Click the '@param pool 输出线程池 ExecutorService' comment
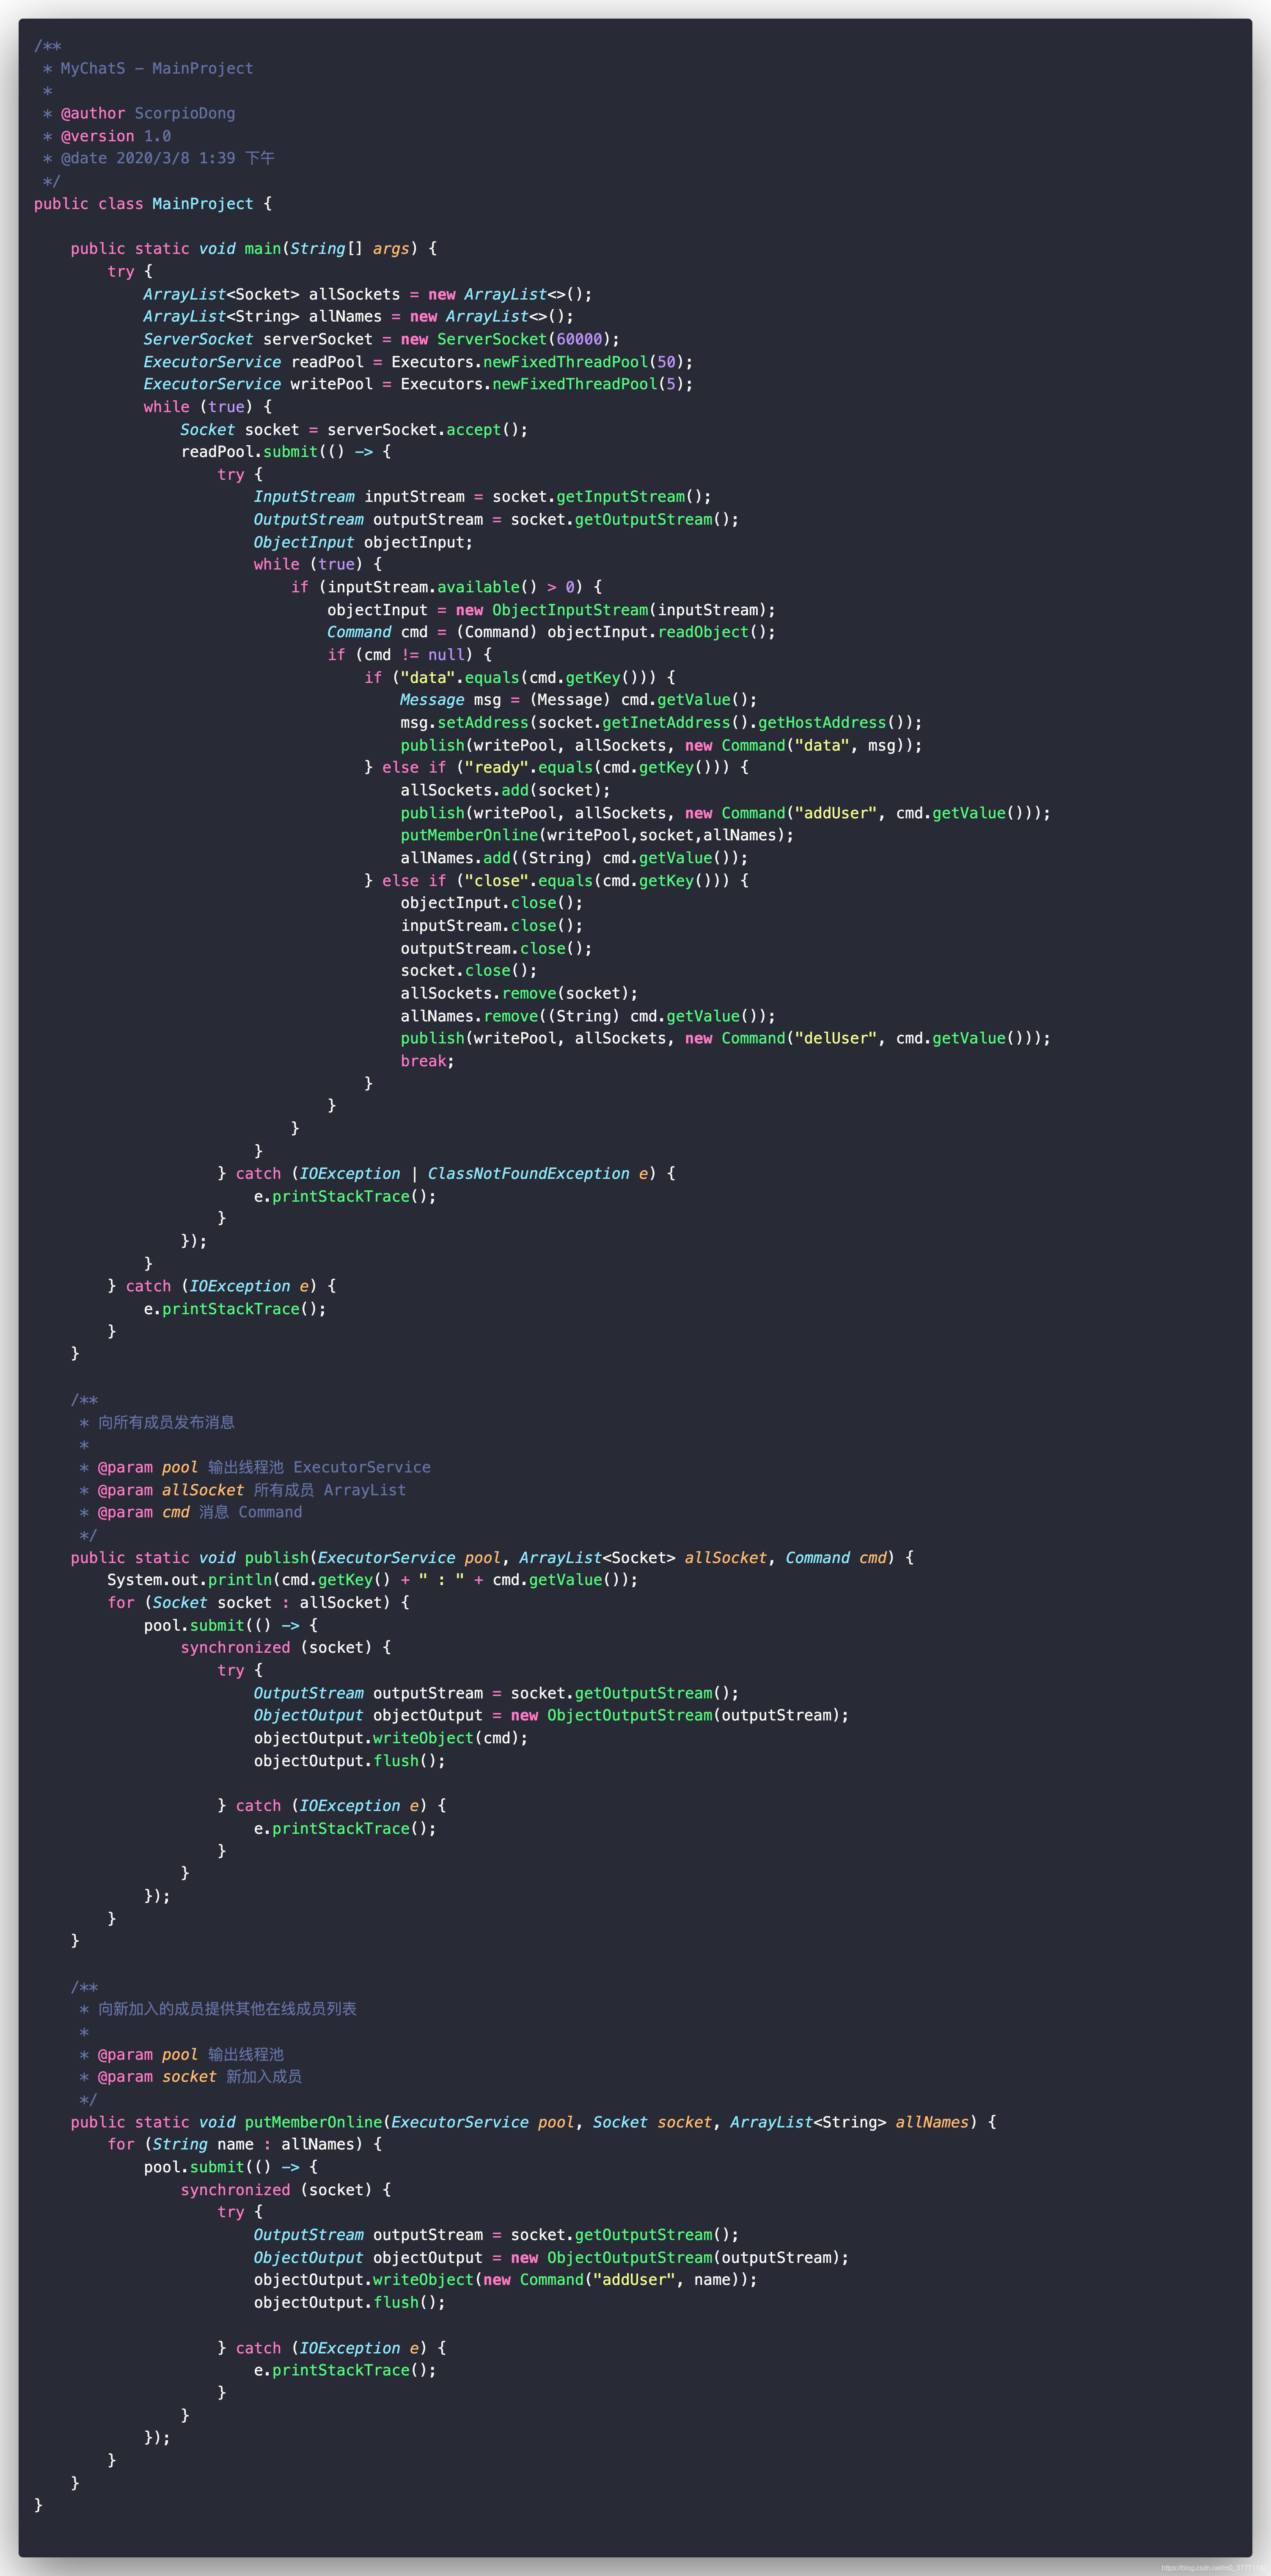Image resolution: width=1271 pixels, height=2576 pixels. [x=255, y=1467]
